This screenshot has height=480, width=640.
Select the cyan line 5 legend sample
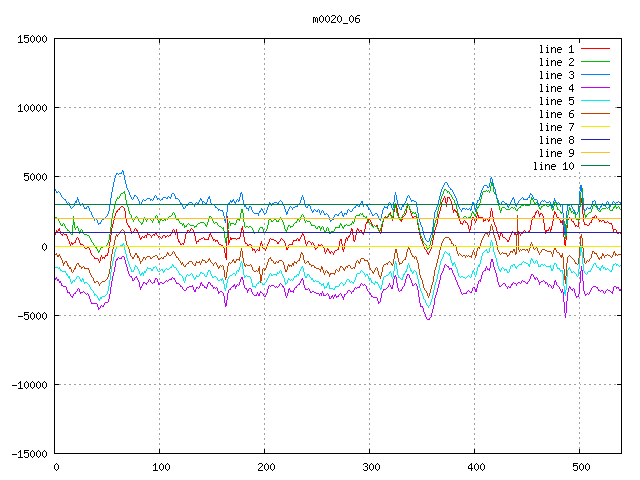pyautogui.click(x=595, y=101)
